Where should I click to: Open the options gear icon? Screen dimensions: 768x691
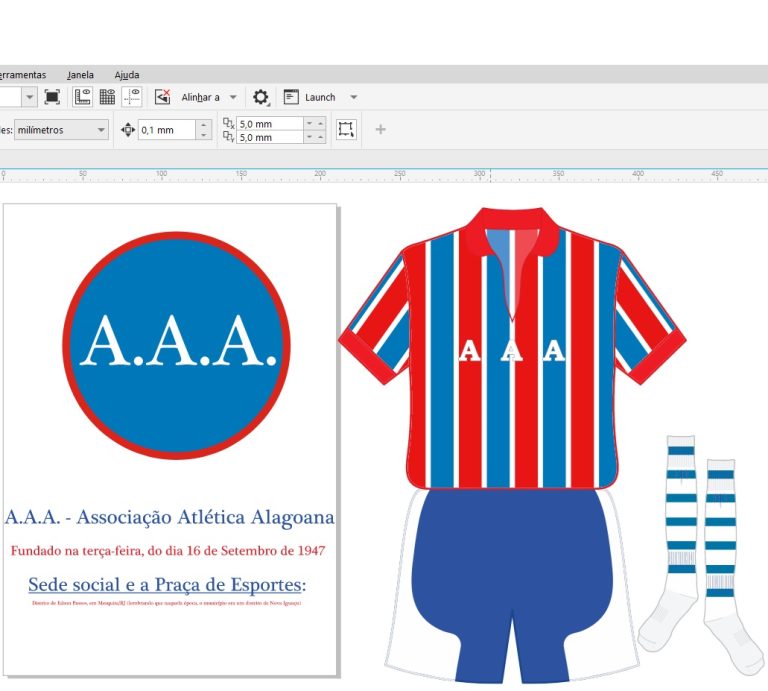(261, 97)
